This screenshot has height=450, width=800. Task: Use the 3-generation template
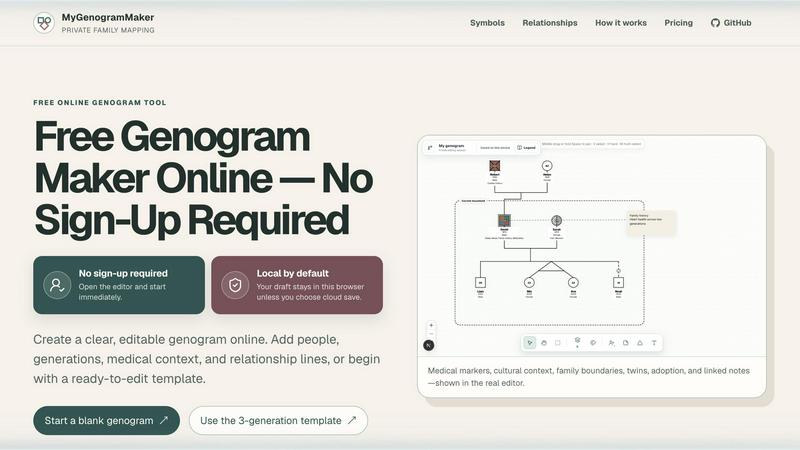click(x=278, y=420)
